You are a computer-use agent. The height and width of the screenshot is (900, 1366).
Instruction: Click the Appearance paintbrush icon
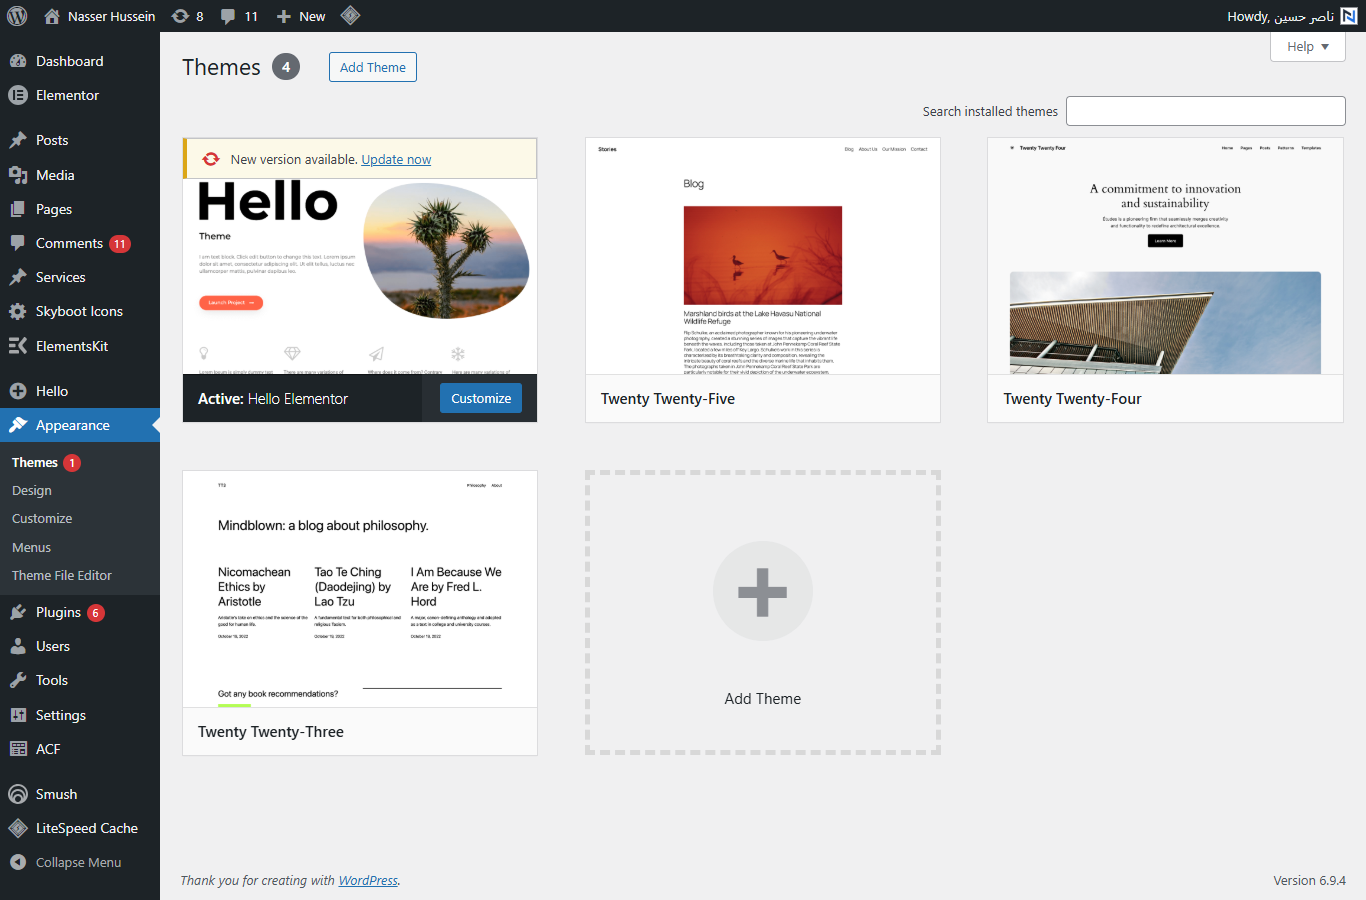[x=18, y=425]
